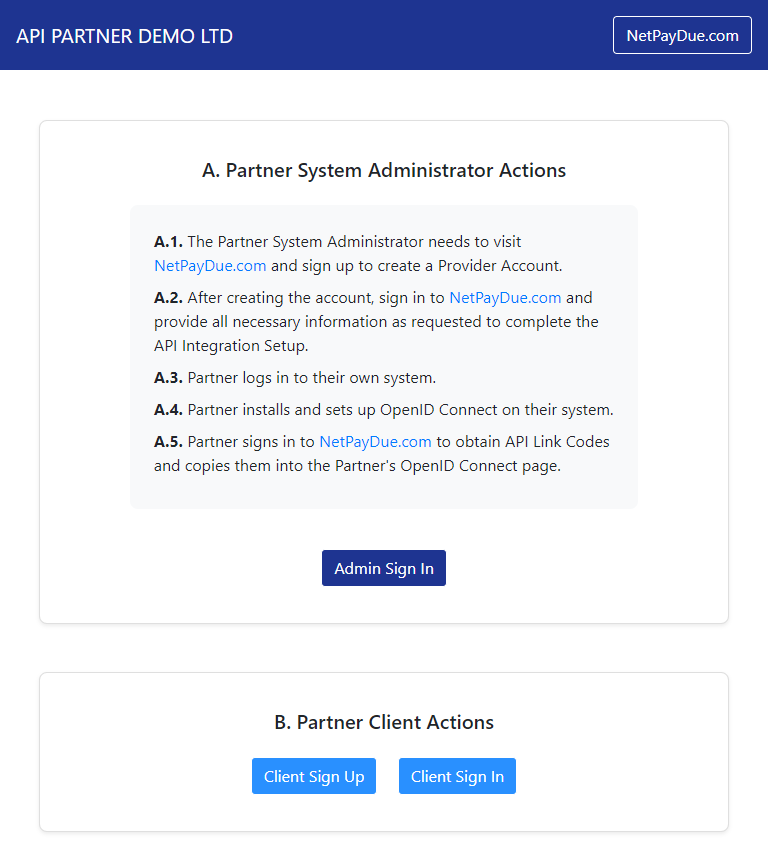Visit the NetPayDue.com link in step A.5
The width and height of the screenshot is (768, 867).
pos(375,442)
